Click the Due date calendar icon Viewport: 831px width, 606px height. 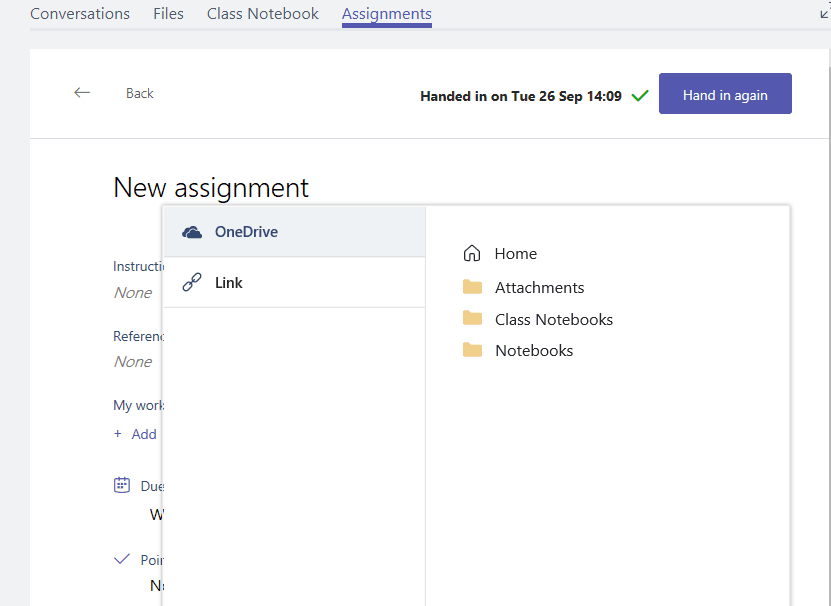[x=121, y=485]
